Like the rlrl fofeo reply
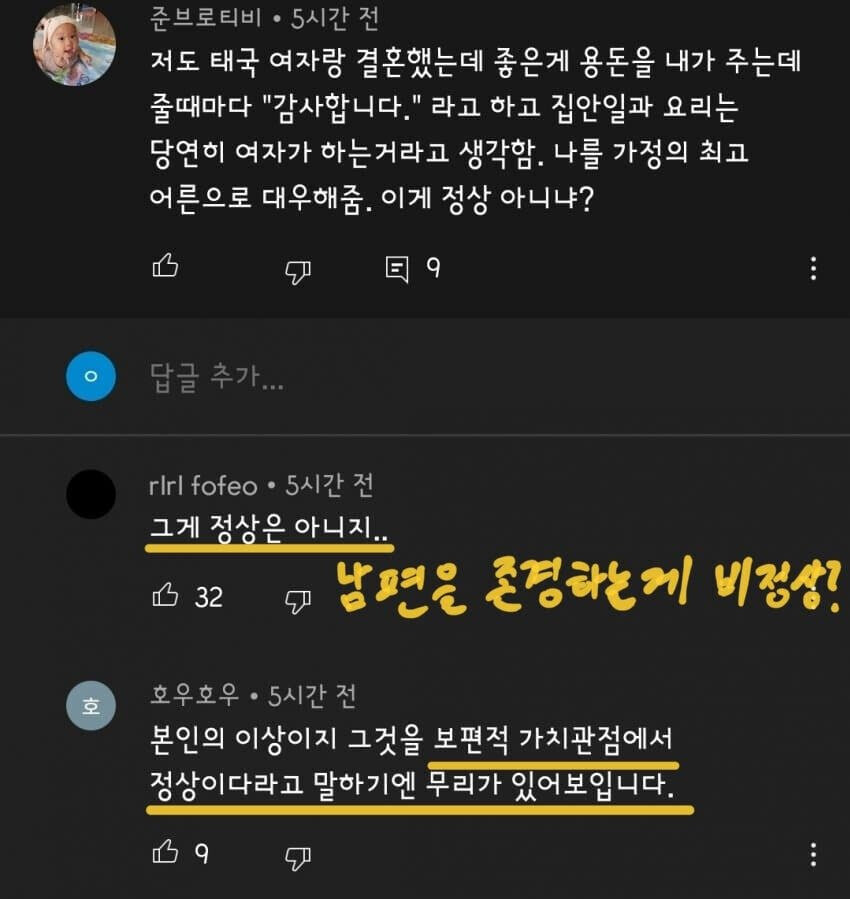This screenshot has height=899, width=850. [x=166, y=594]
